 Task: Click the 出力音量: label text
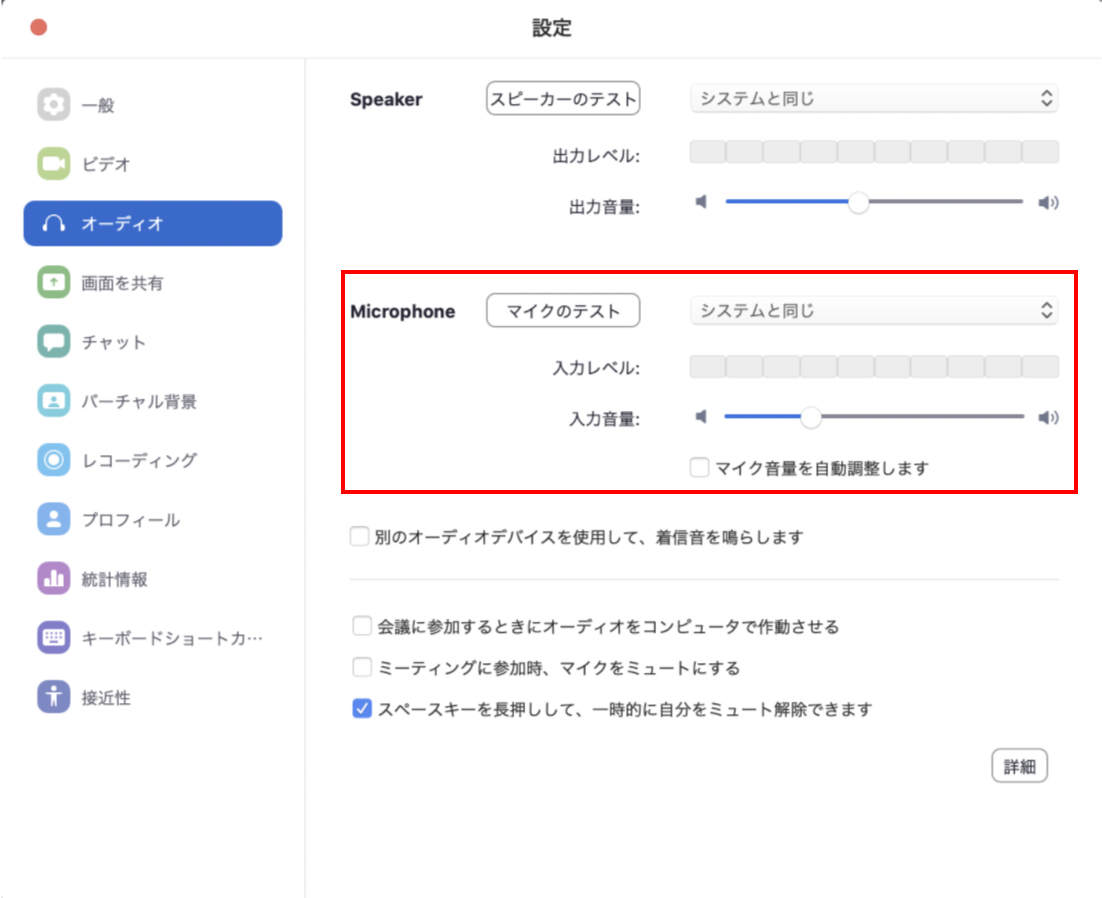pyautogui.click(x=604, y=207)
